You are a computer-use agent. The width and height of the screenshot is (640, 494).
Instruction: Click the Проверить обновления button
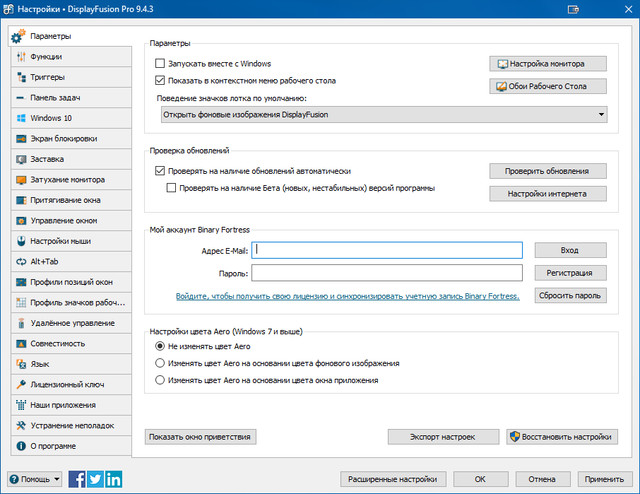(x=548, y=171)
